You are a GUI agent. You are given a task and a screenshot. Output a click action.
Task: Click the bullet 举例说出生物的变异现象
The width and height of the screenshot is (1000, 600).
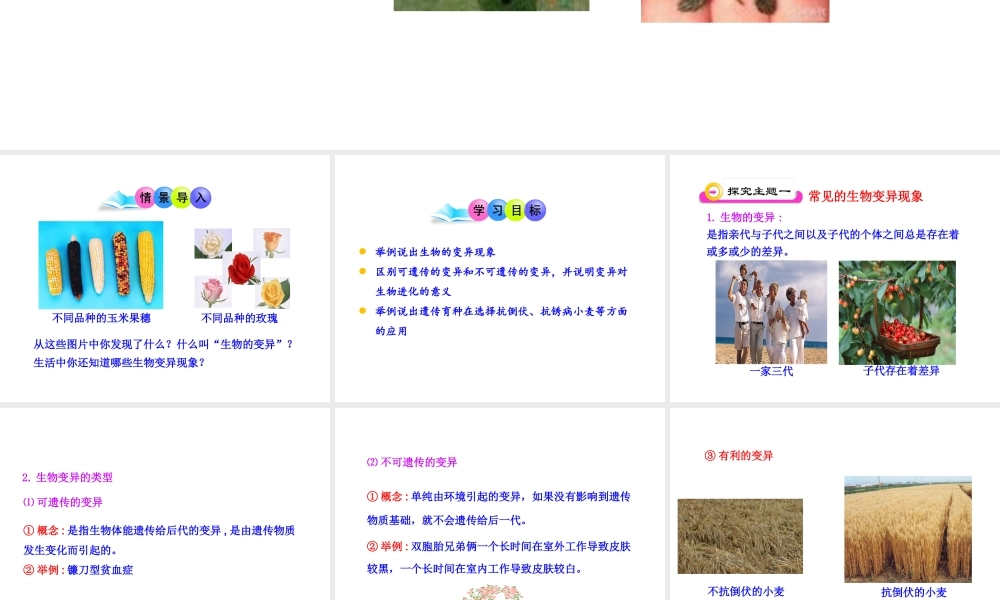(435, 252)
